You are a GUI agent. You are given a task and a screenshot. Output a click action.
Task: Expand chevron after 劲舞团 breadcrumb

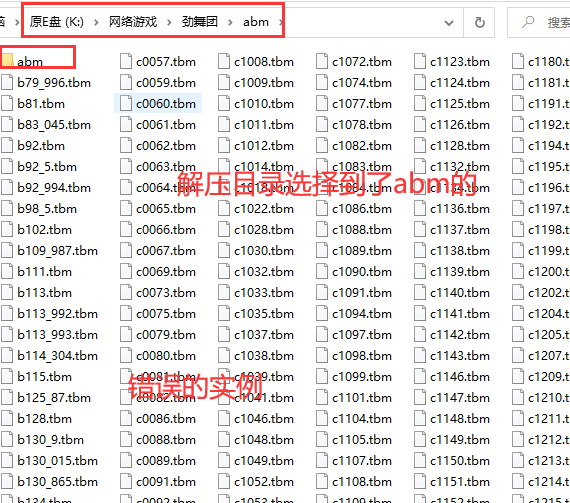coord(230,23)
